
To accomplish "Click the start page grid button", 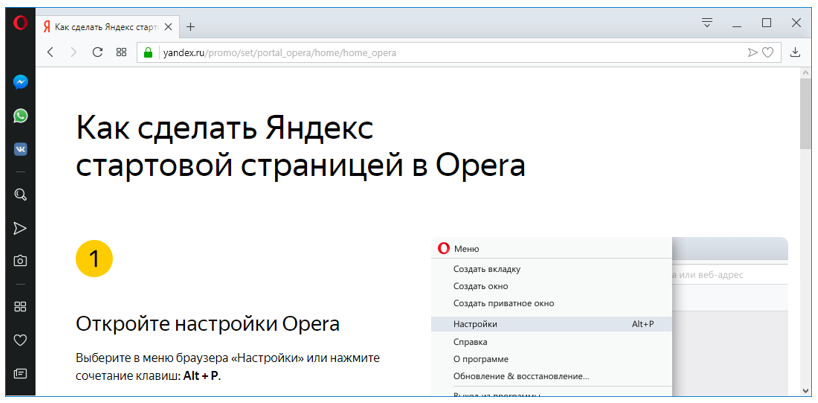I will tap(121, 52).
